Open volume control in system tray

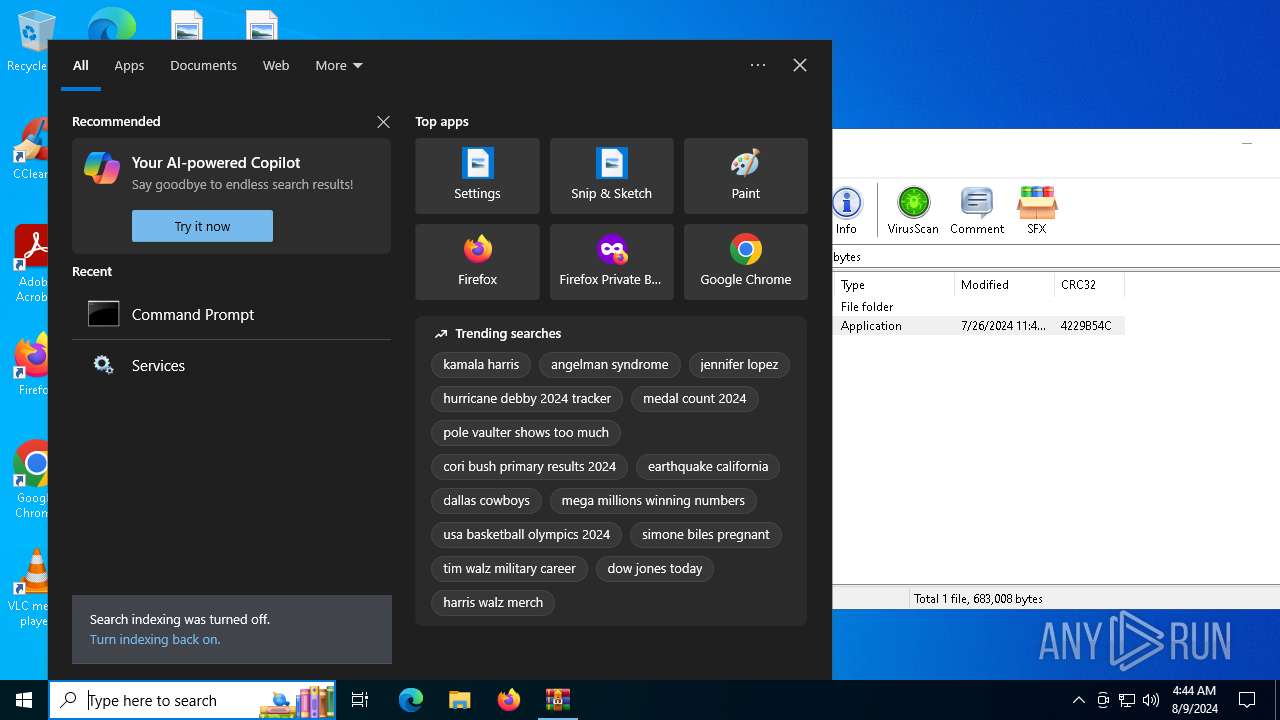coord(1151,700)
